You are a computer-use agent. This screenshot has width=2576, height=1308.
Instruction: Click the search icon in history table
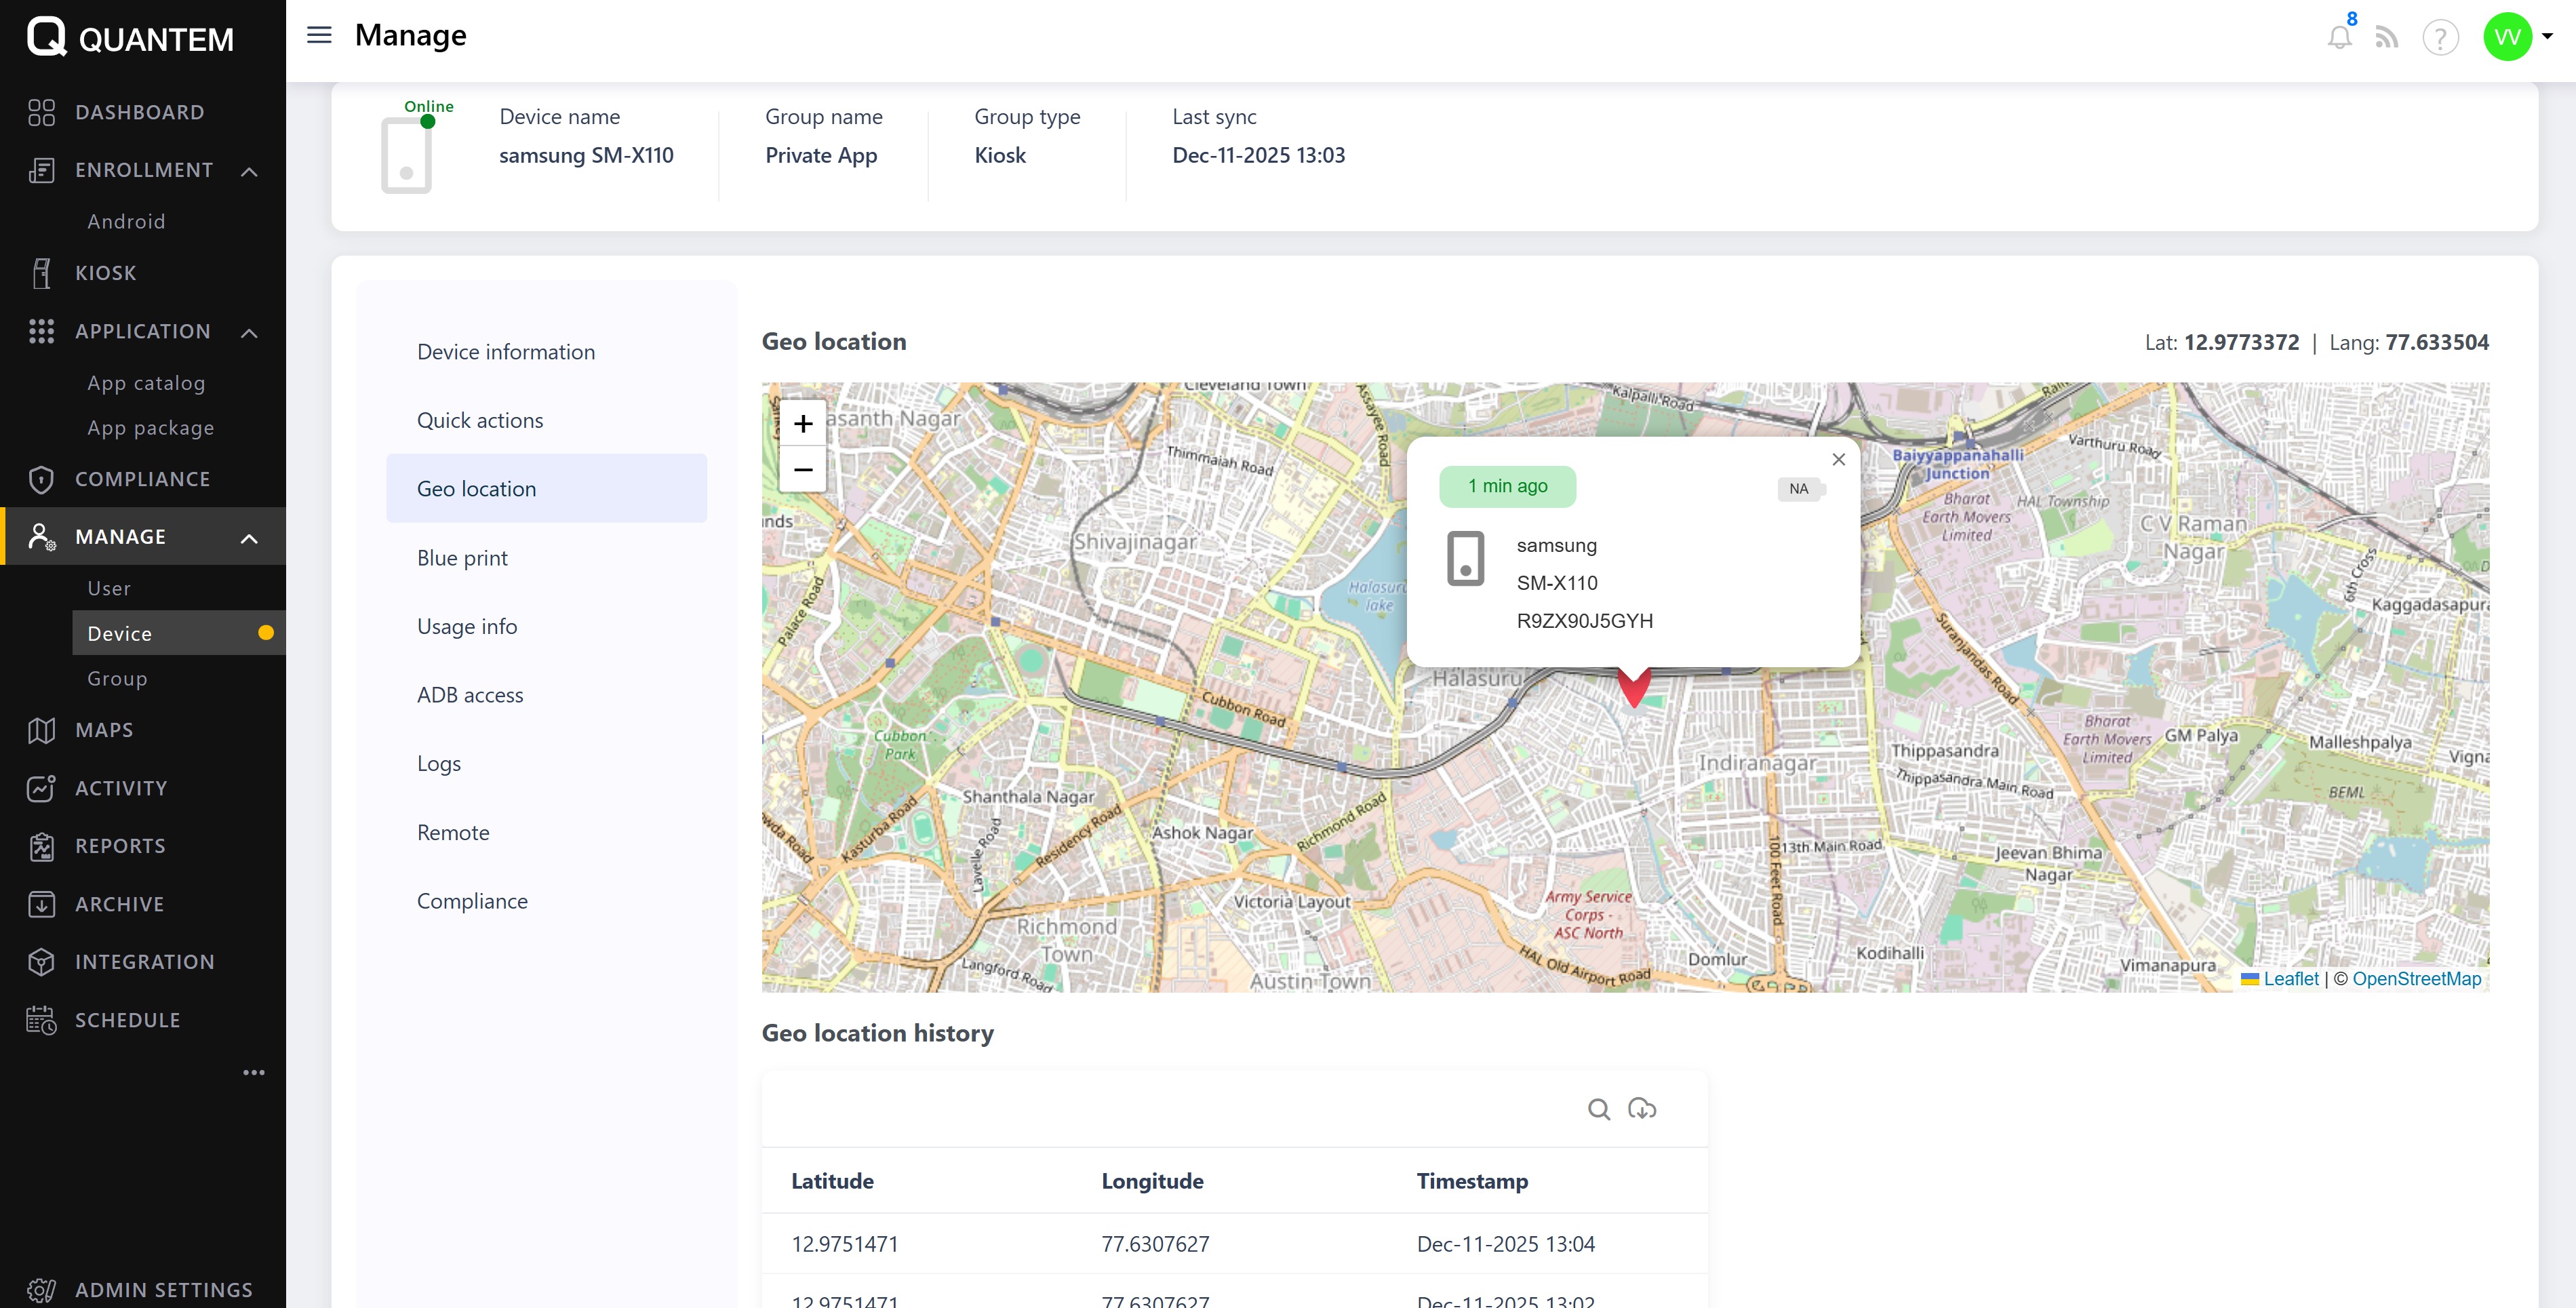click(x=1599, y=1109)
